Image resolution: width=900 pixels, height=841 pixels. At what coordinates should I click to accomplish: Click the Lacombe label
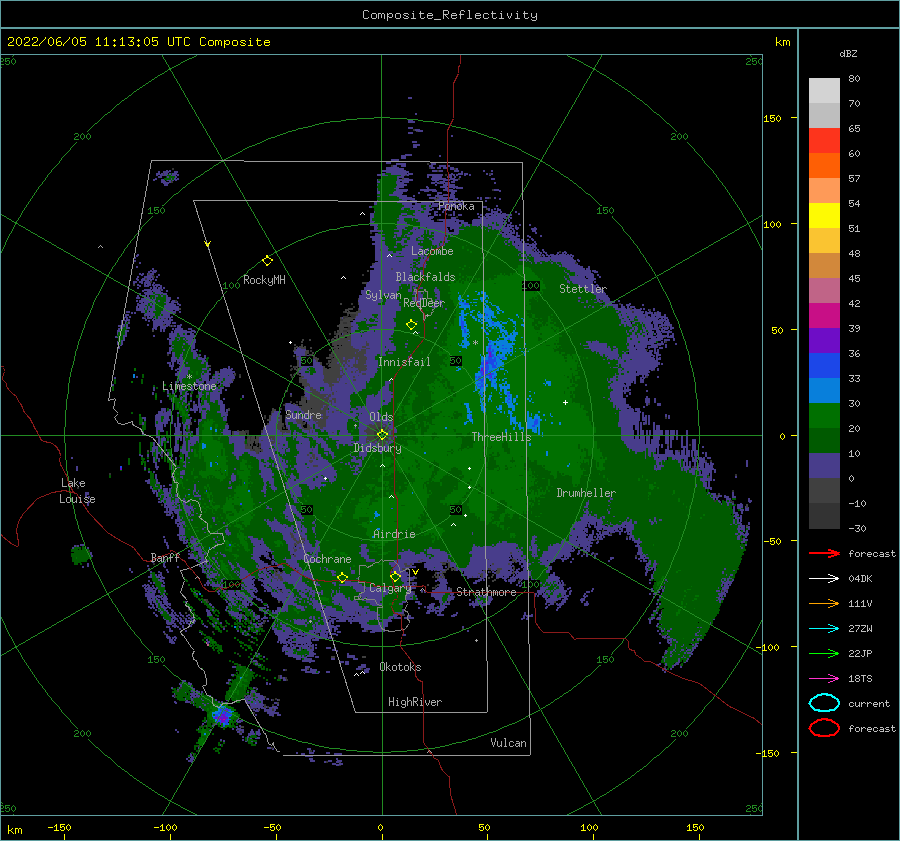432,251
